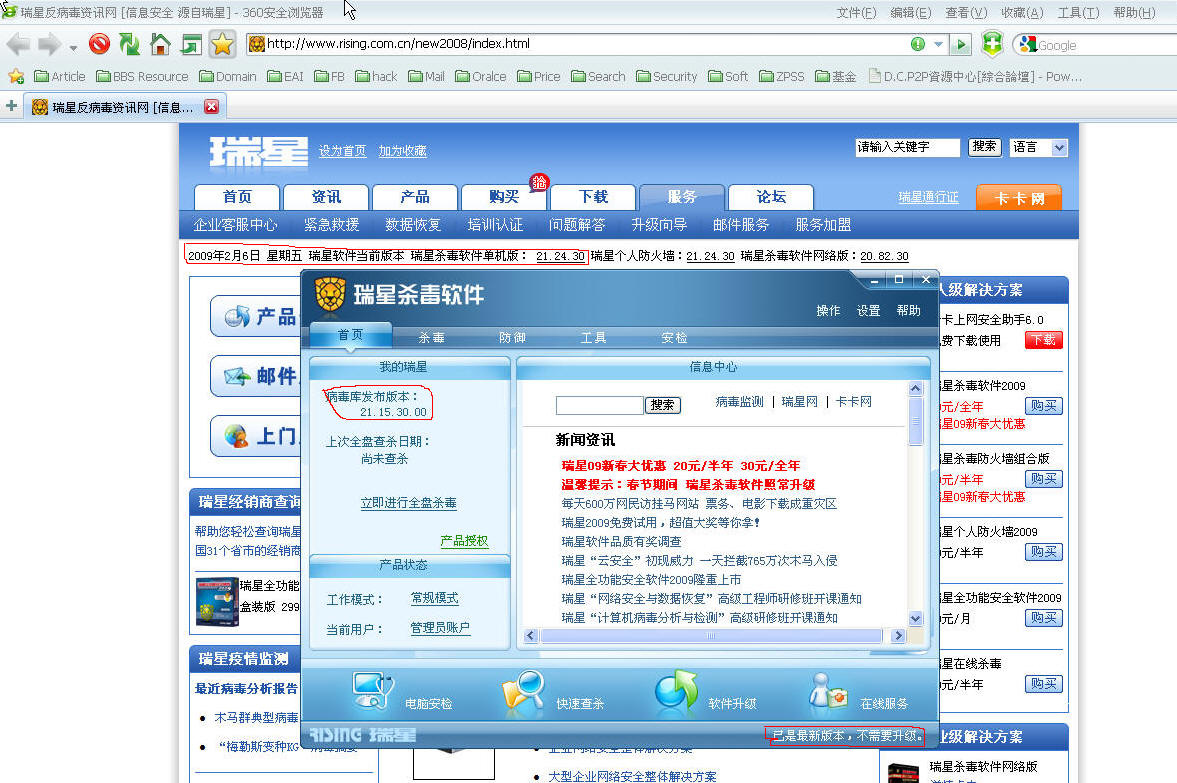This screenshot has width=1177, height=783.
Task: Open the back/forward history dropdown arrow
Action: click(73, 47)
